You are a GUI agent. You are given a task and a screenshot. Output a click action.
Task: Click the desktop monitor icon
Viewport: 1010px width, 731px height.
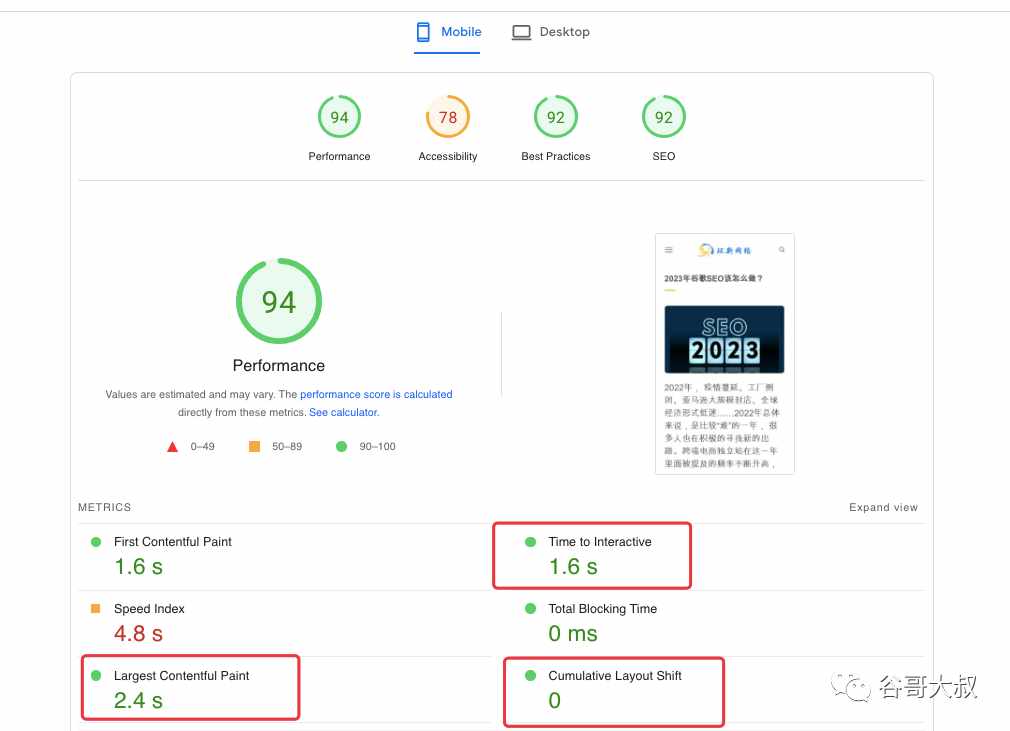(521, 32)
